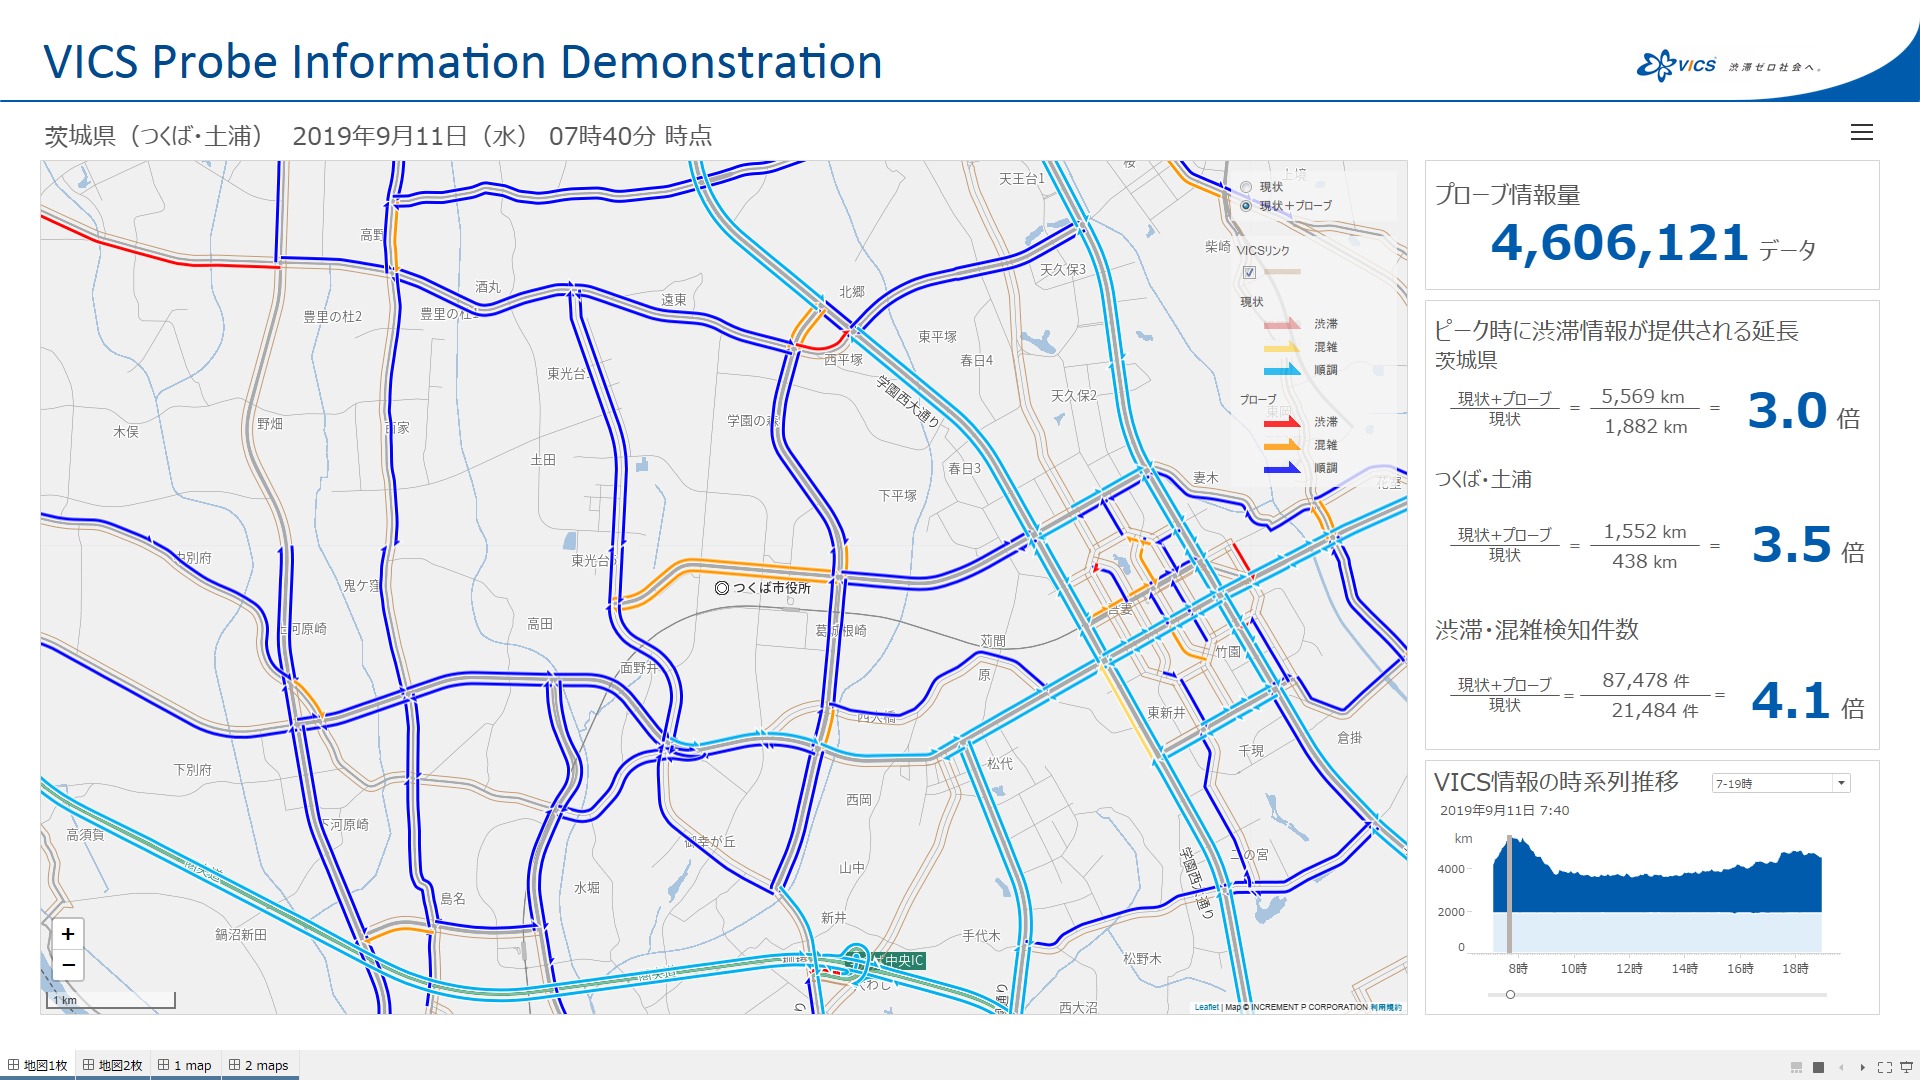Enter full screen mode

click(1884, 1067)
